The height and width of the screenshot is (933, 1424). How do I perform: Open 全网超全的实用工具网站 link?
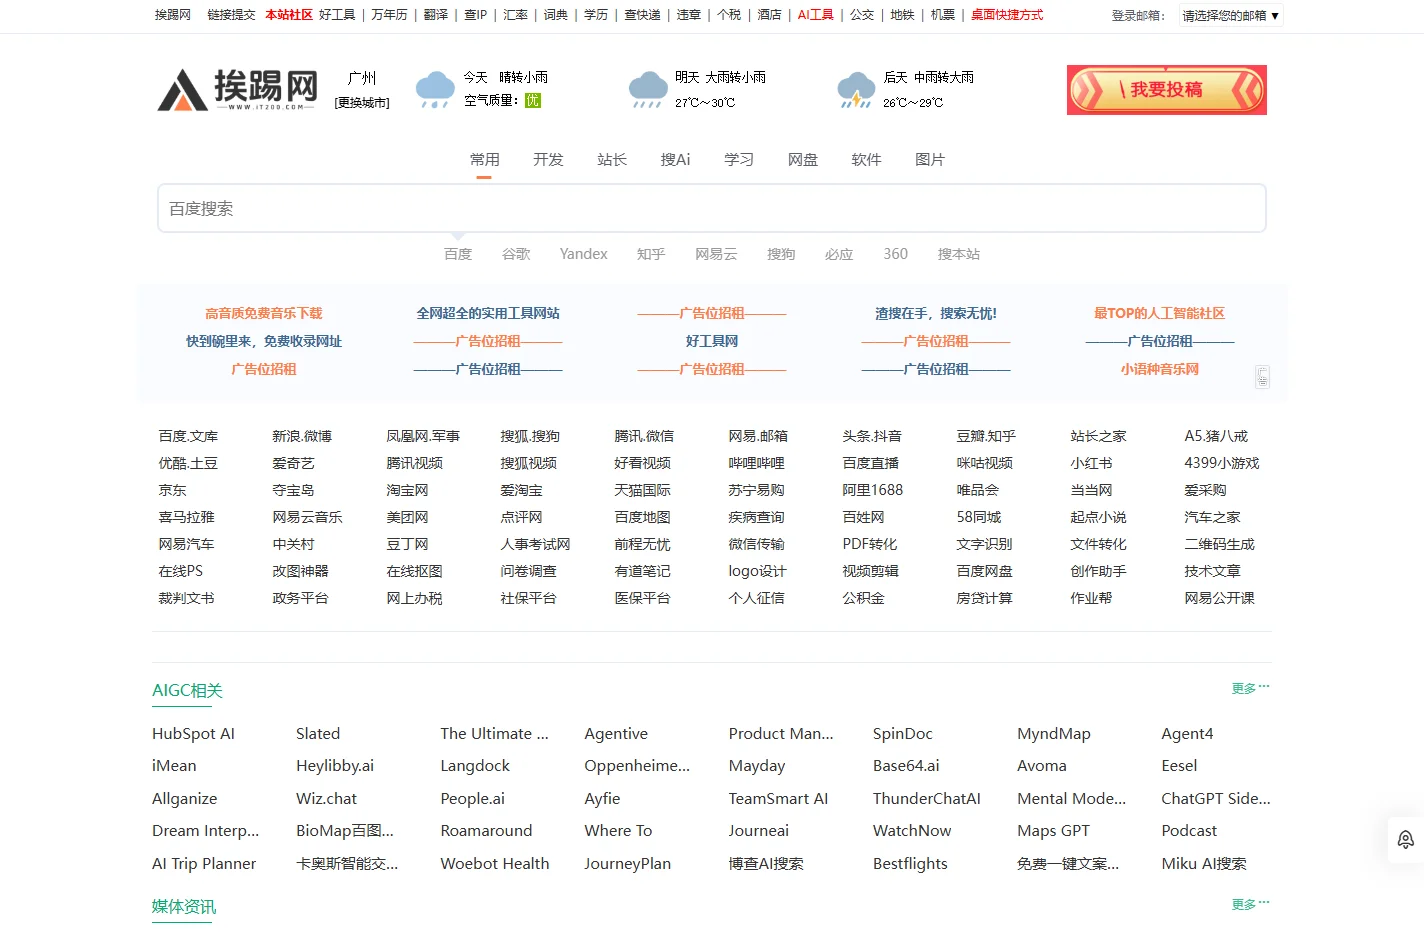(488, 313)
